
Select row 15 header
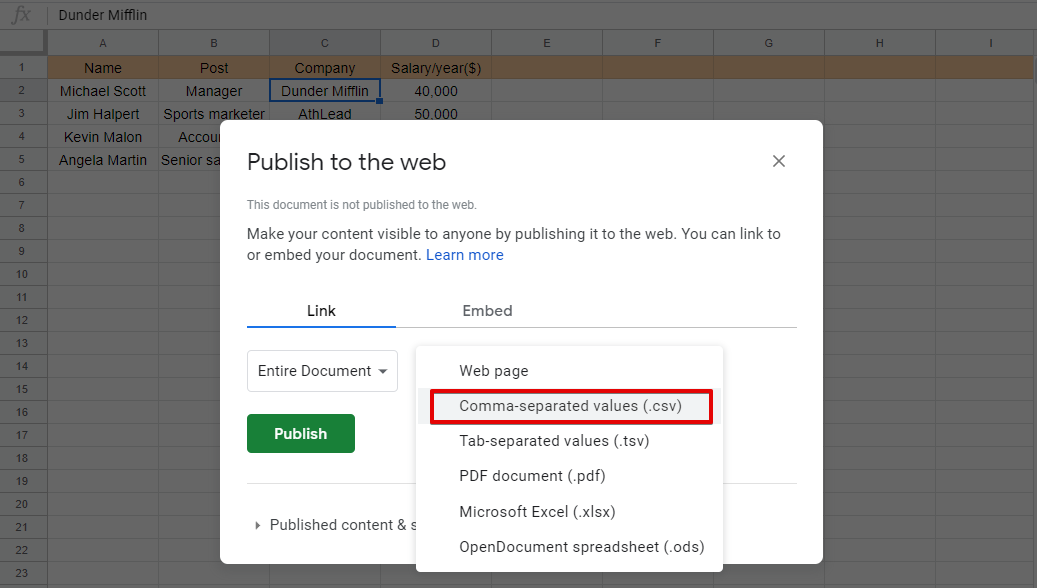click(x=22, y=389)
